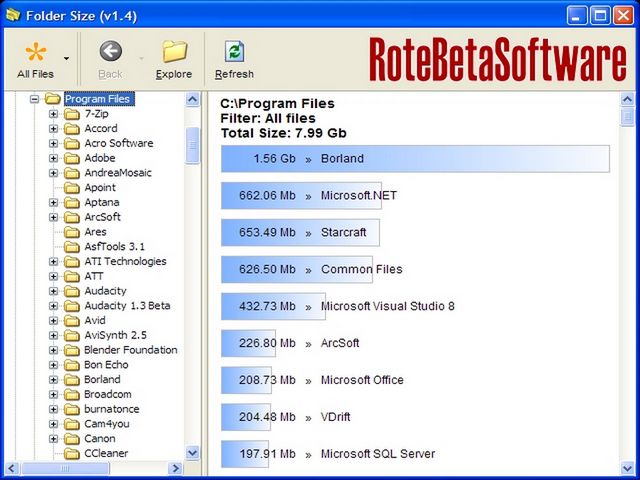
Task: Click the tree panel scroll up arrow
Action: click(192, 99)
